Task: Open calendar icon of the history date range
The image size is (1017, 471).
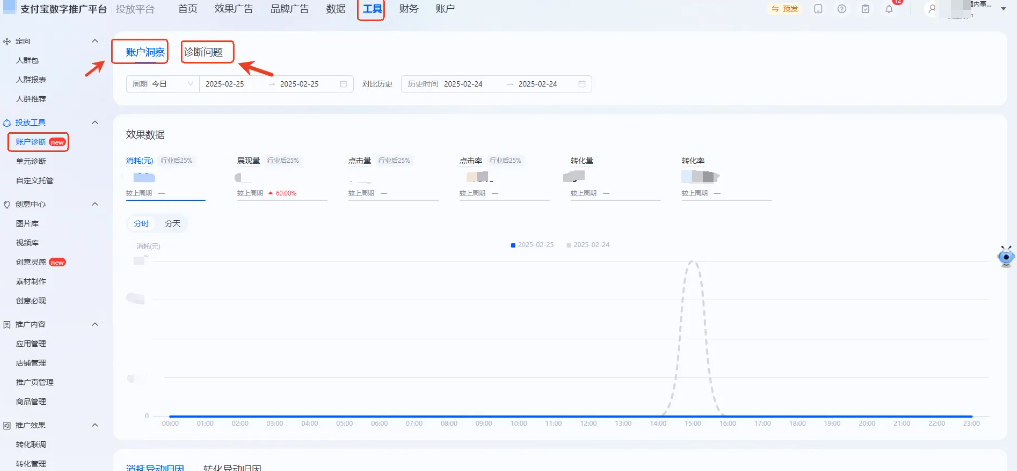Action: (582, 84)
